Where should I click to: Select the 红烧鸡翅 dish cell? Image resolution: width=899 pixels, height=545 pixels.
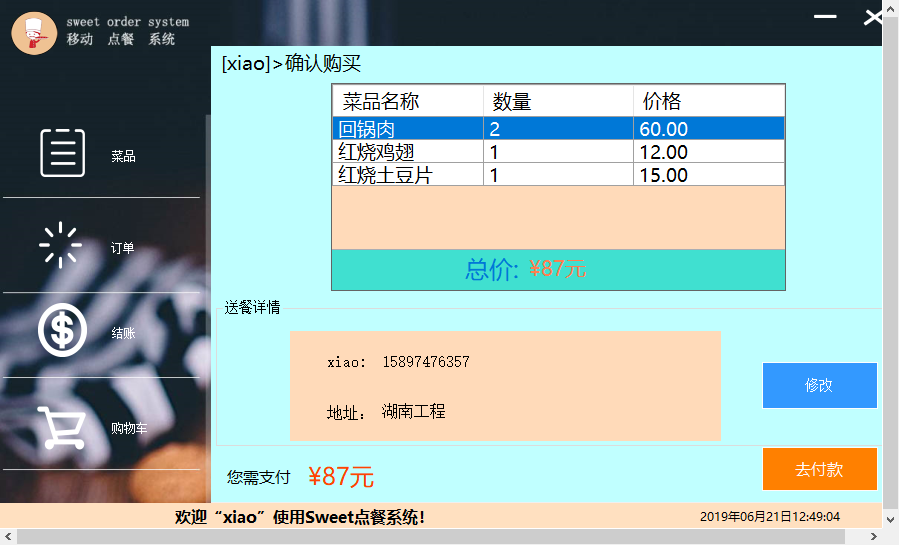tap(408, 152)
